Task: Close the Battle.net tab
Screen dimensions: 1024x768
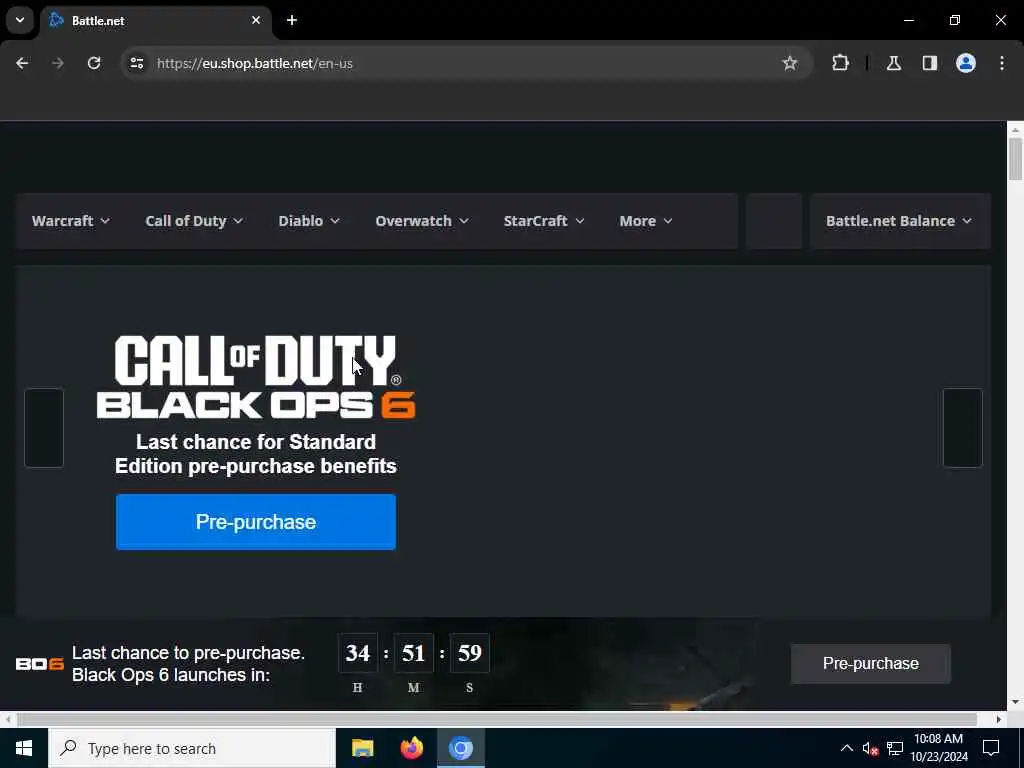Action: pos(256,20)
